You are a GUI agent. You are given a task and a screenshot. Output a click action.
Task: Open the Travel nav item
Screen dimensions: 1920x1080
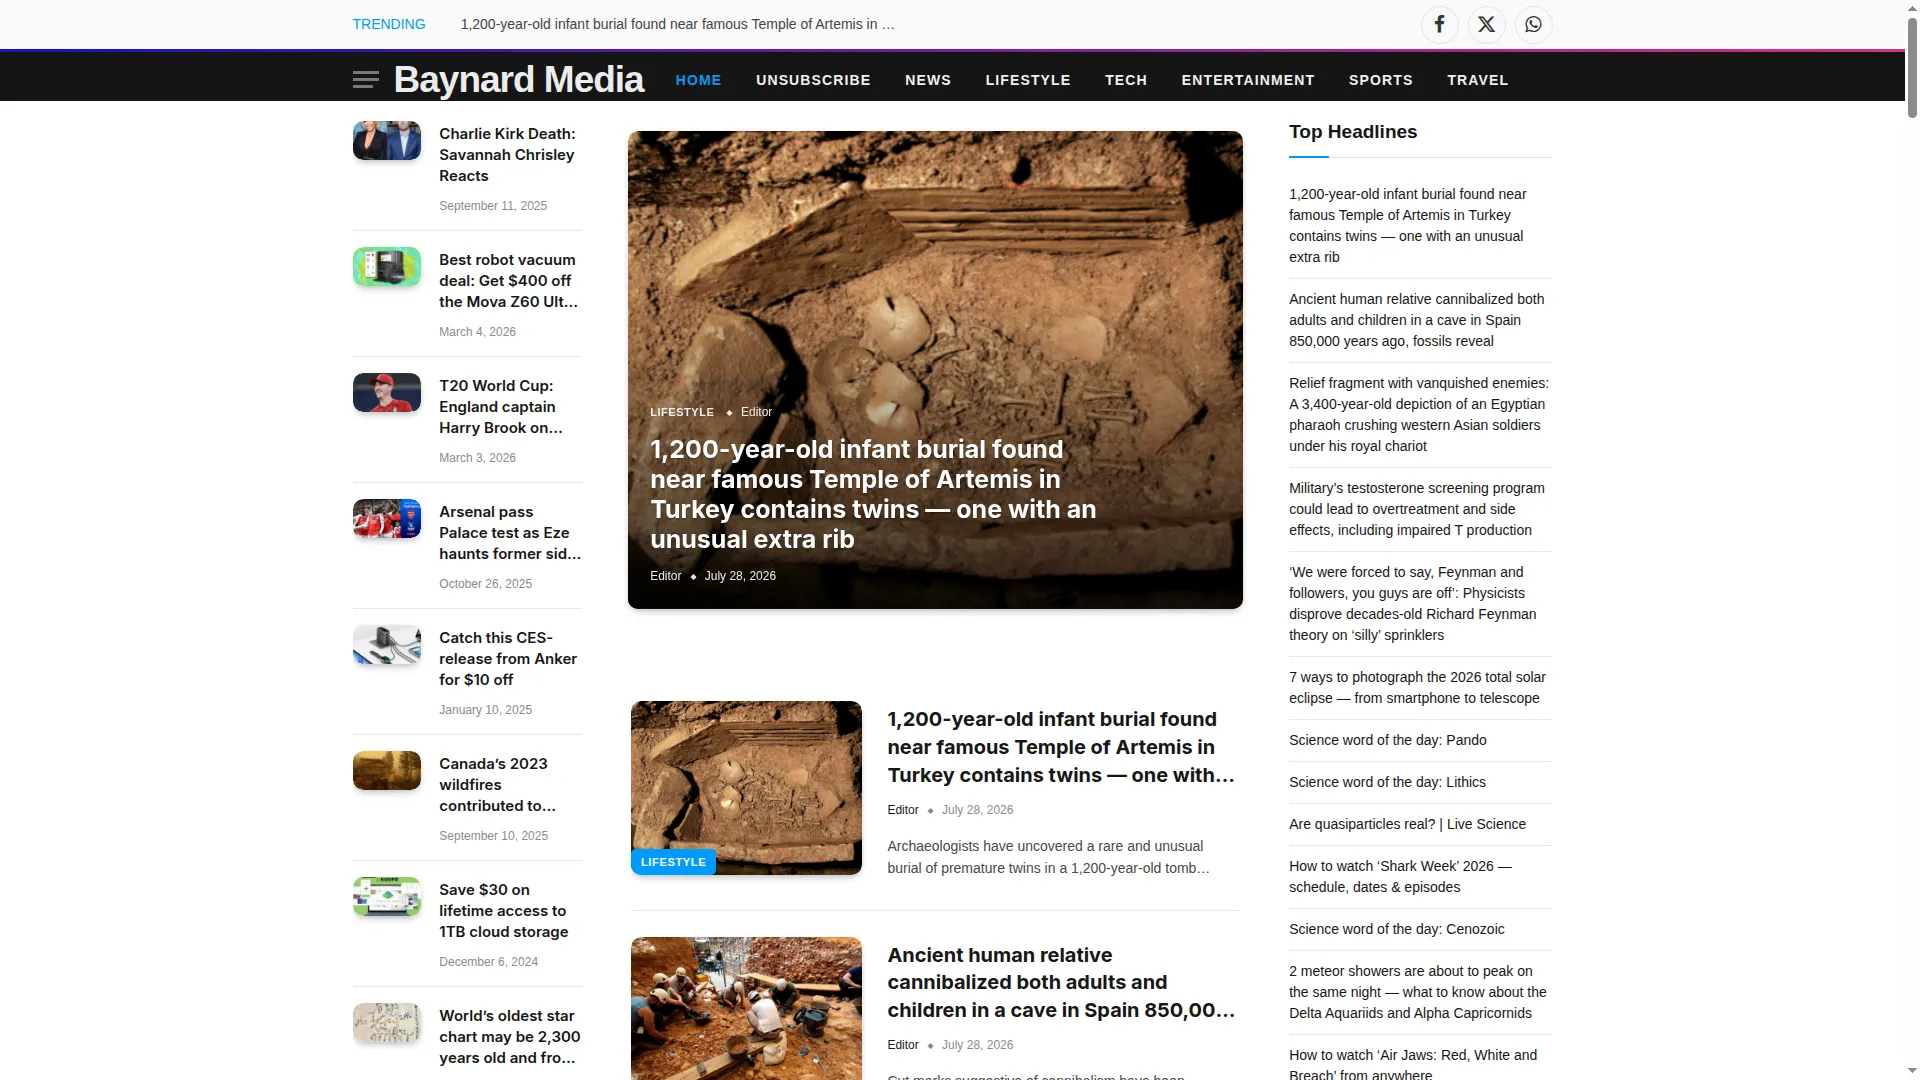click(x=1478, y=80)
